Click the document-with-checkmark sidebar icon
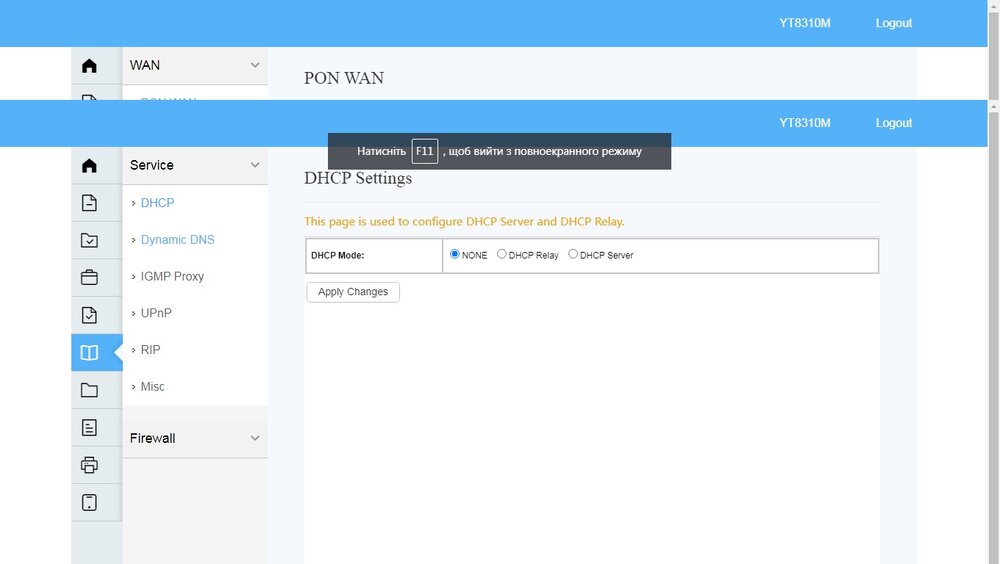The width and height of the screenshot is (1000, 564). (x=89, y=315)
